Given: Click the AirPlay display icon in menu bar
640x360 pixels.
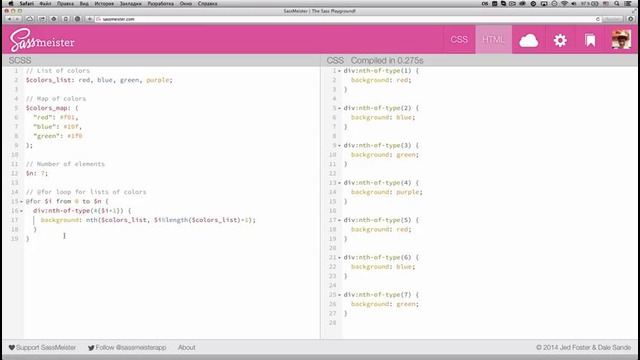Looking at the screenshot, I should click(x=544, y=3).
